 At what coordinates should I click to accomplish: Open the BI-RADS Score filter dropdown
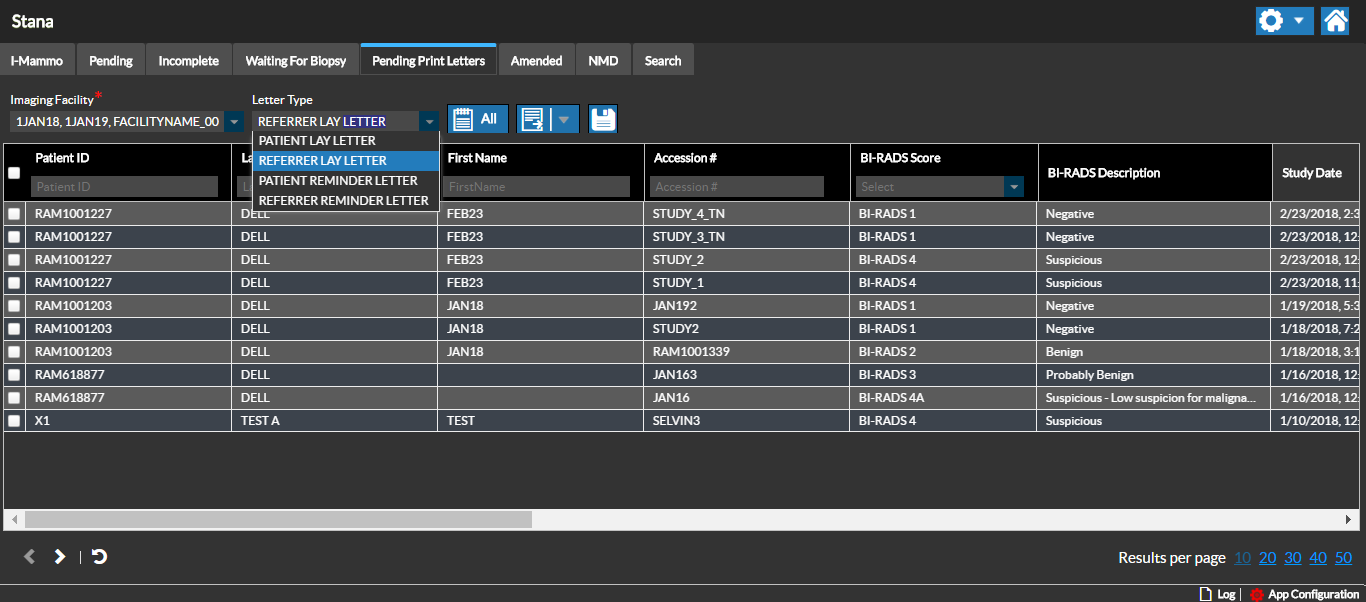coord(1014,187)
